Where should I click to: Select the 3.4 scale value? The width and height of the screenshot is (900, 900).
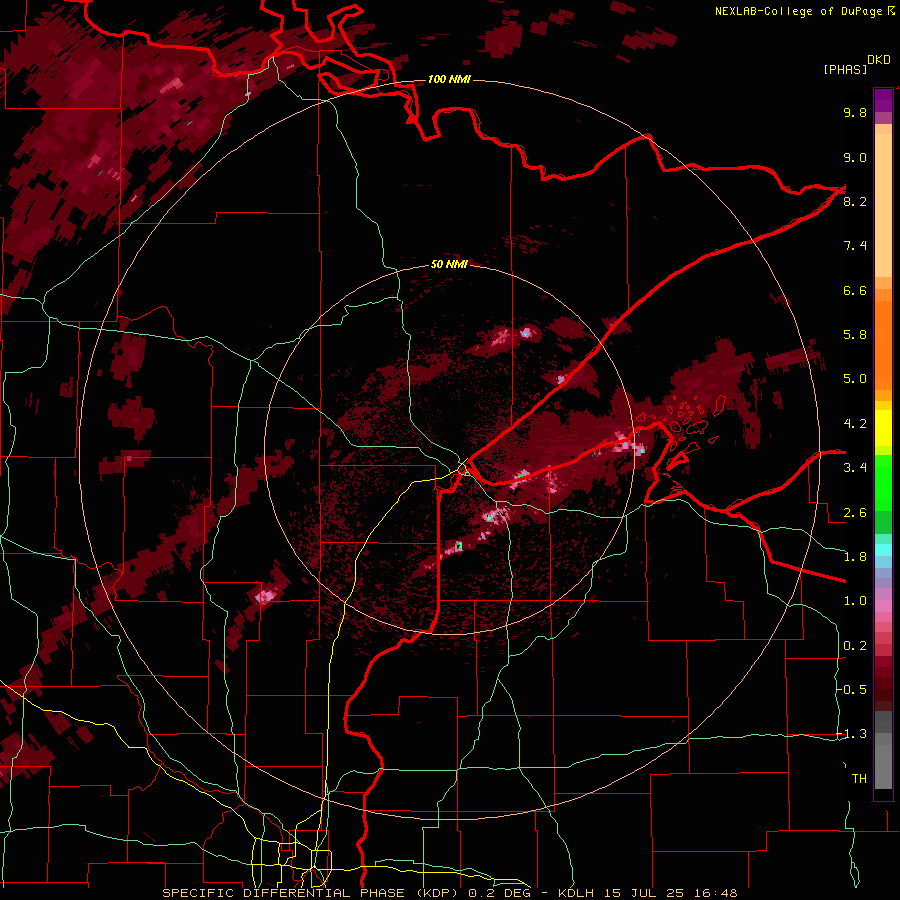pos(855,468)
